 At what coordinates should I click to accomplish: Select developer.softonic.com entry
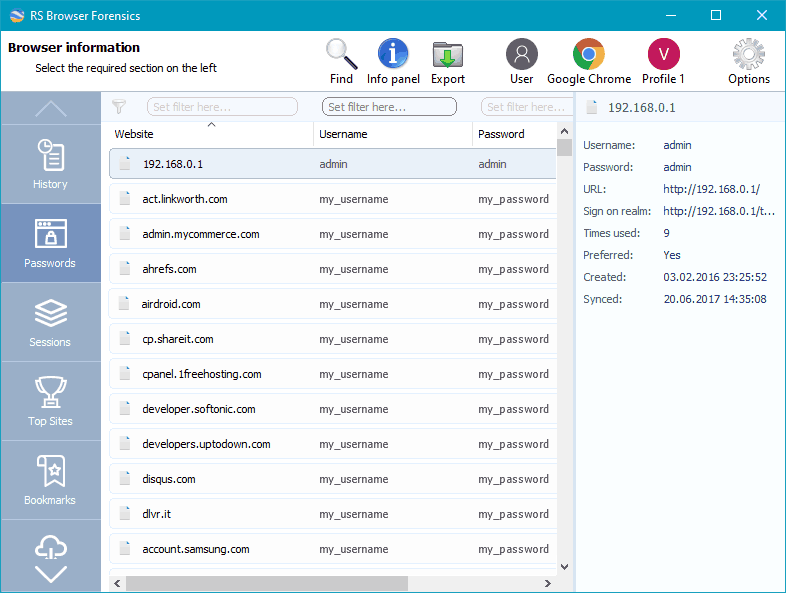(x=333, y=409)
